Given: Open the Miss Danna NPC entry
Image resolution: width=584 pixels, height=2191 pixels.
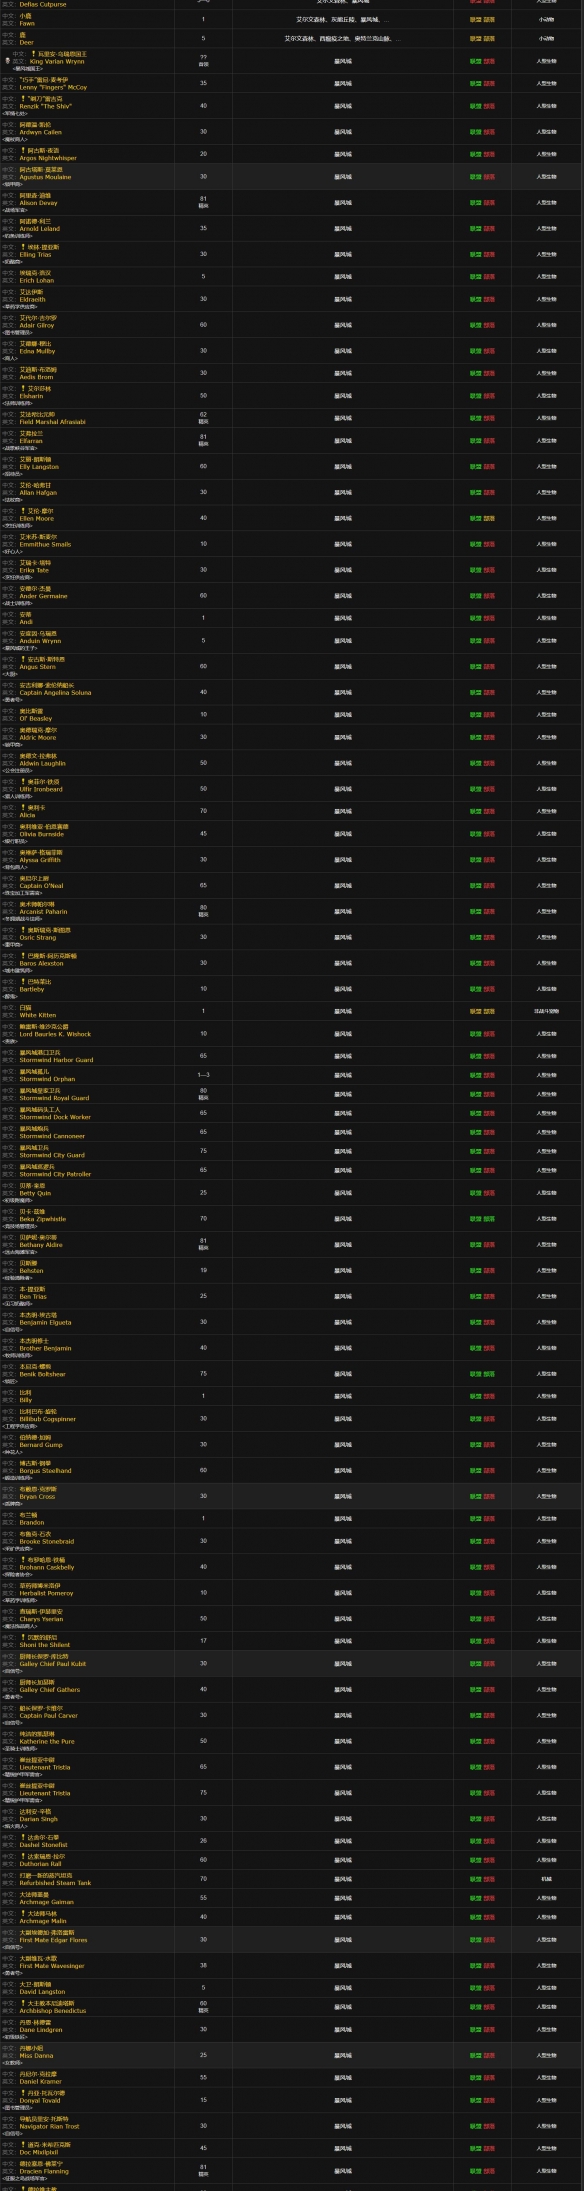Looking at the screenshot, I should click(x=37, y=2056).
